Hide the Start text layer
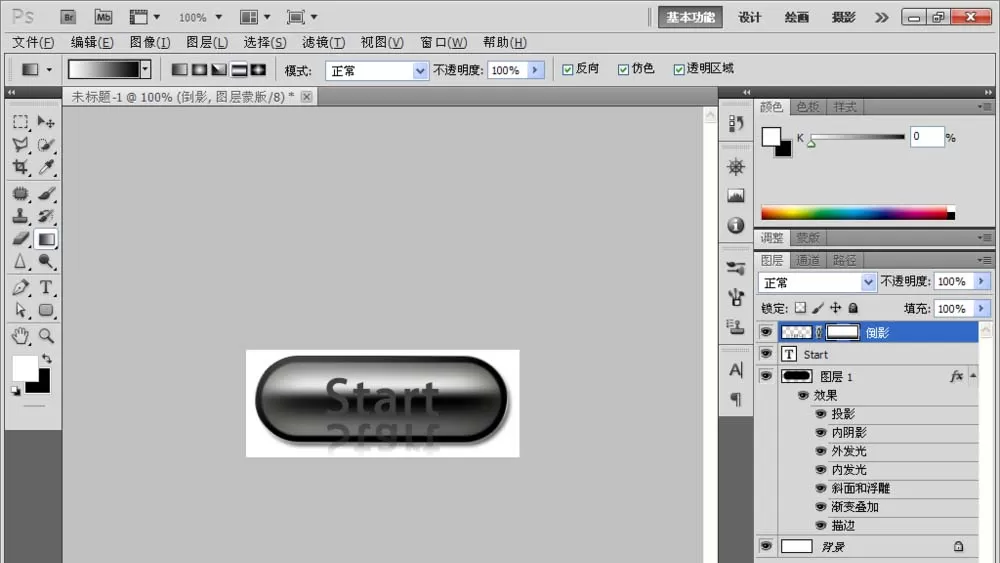 [766, 354]
